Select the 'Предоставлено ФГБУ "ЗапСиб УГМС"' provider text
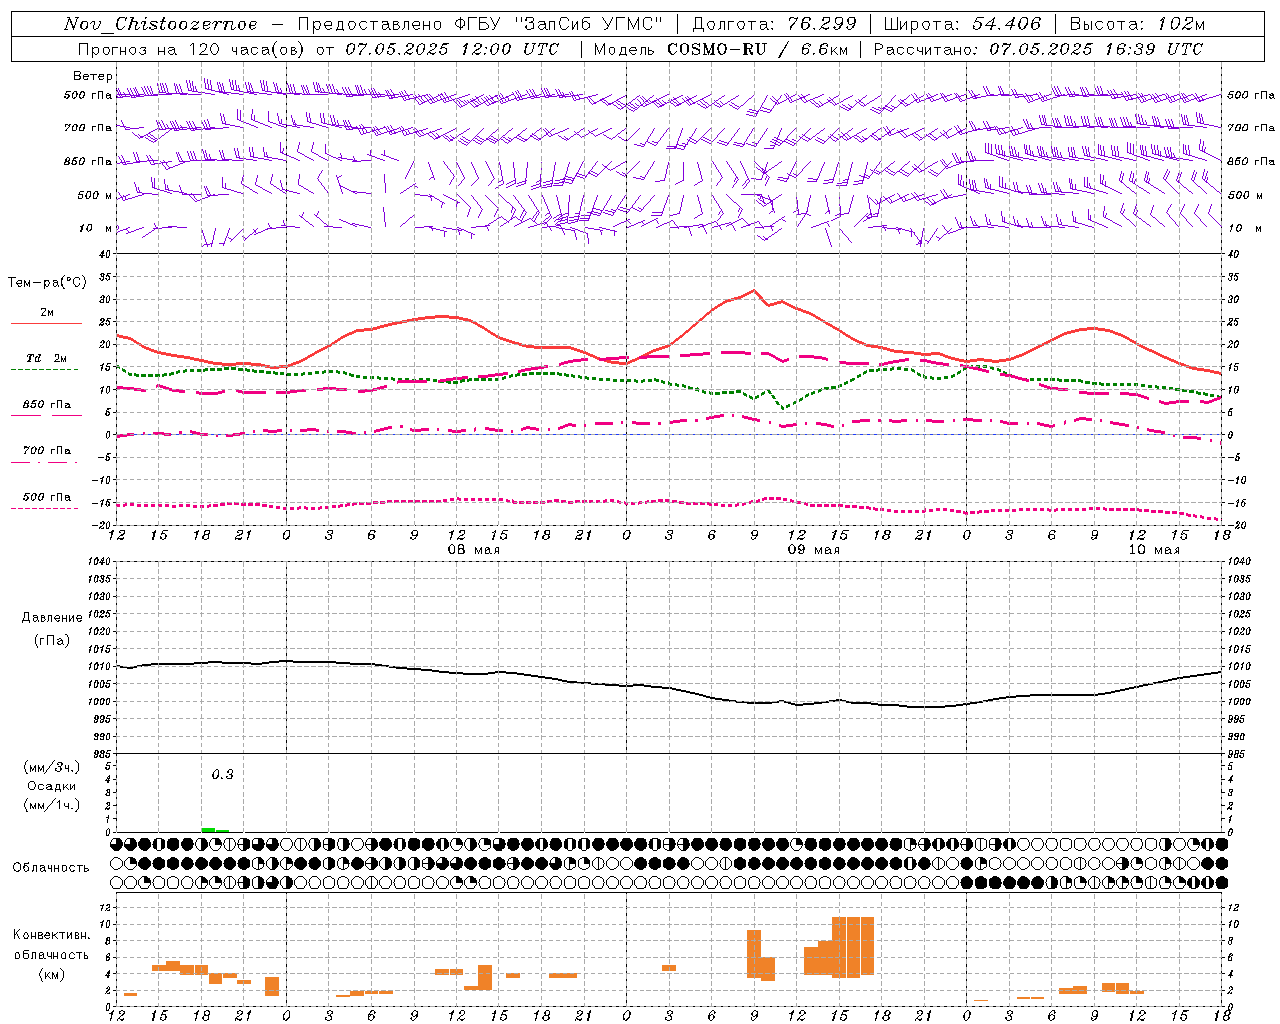Viewport: 1280px width, 1024px height. click(481, 24)
